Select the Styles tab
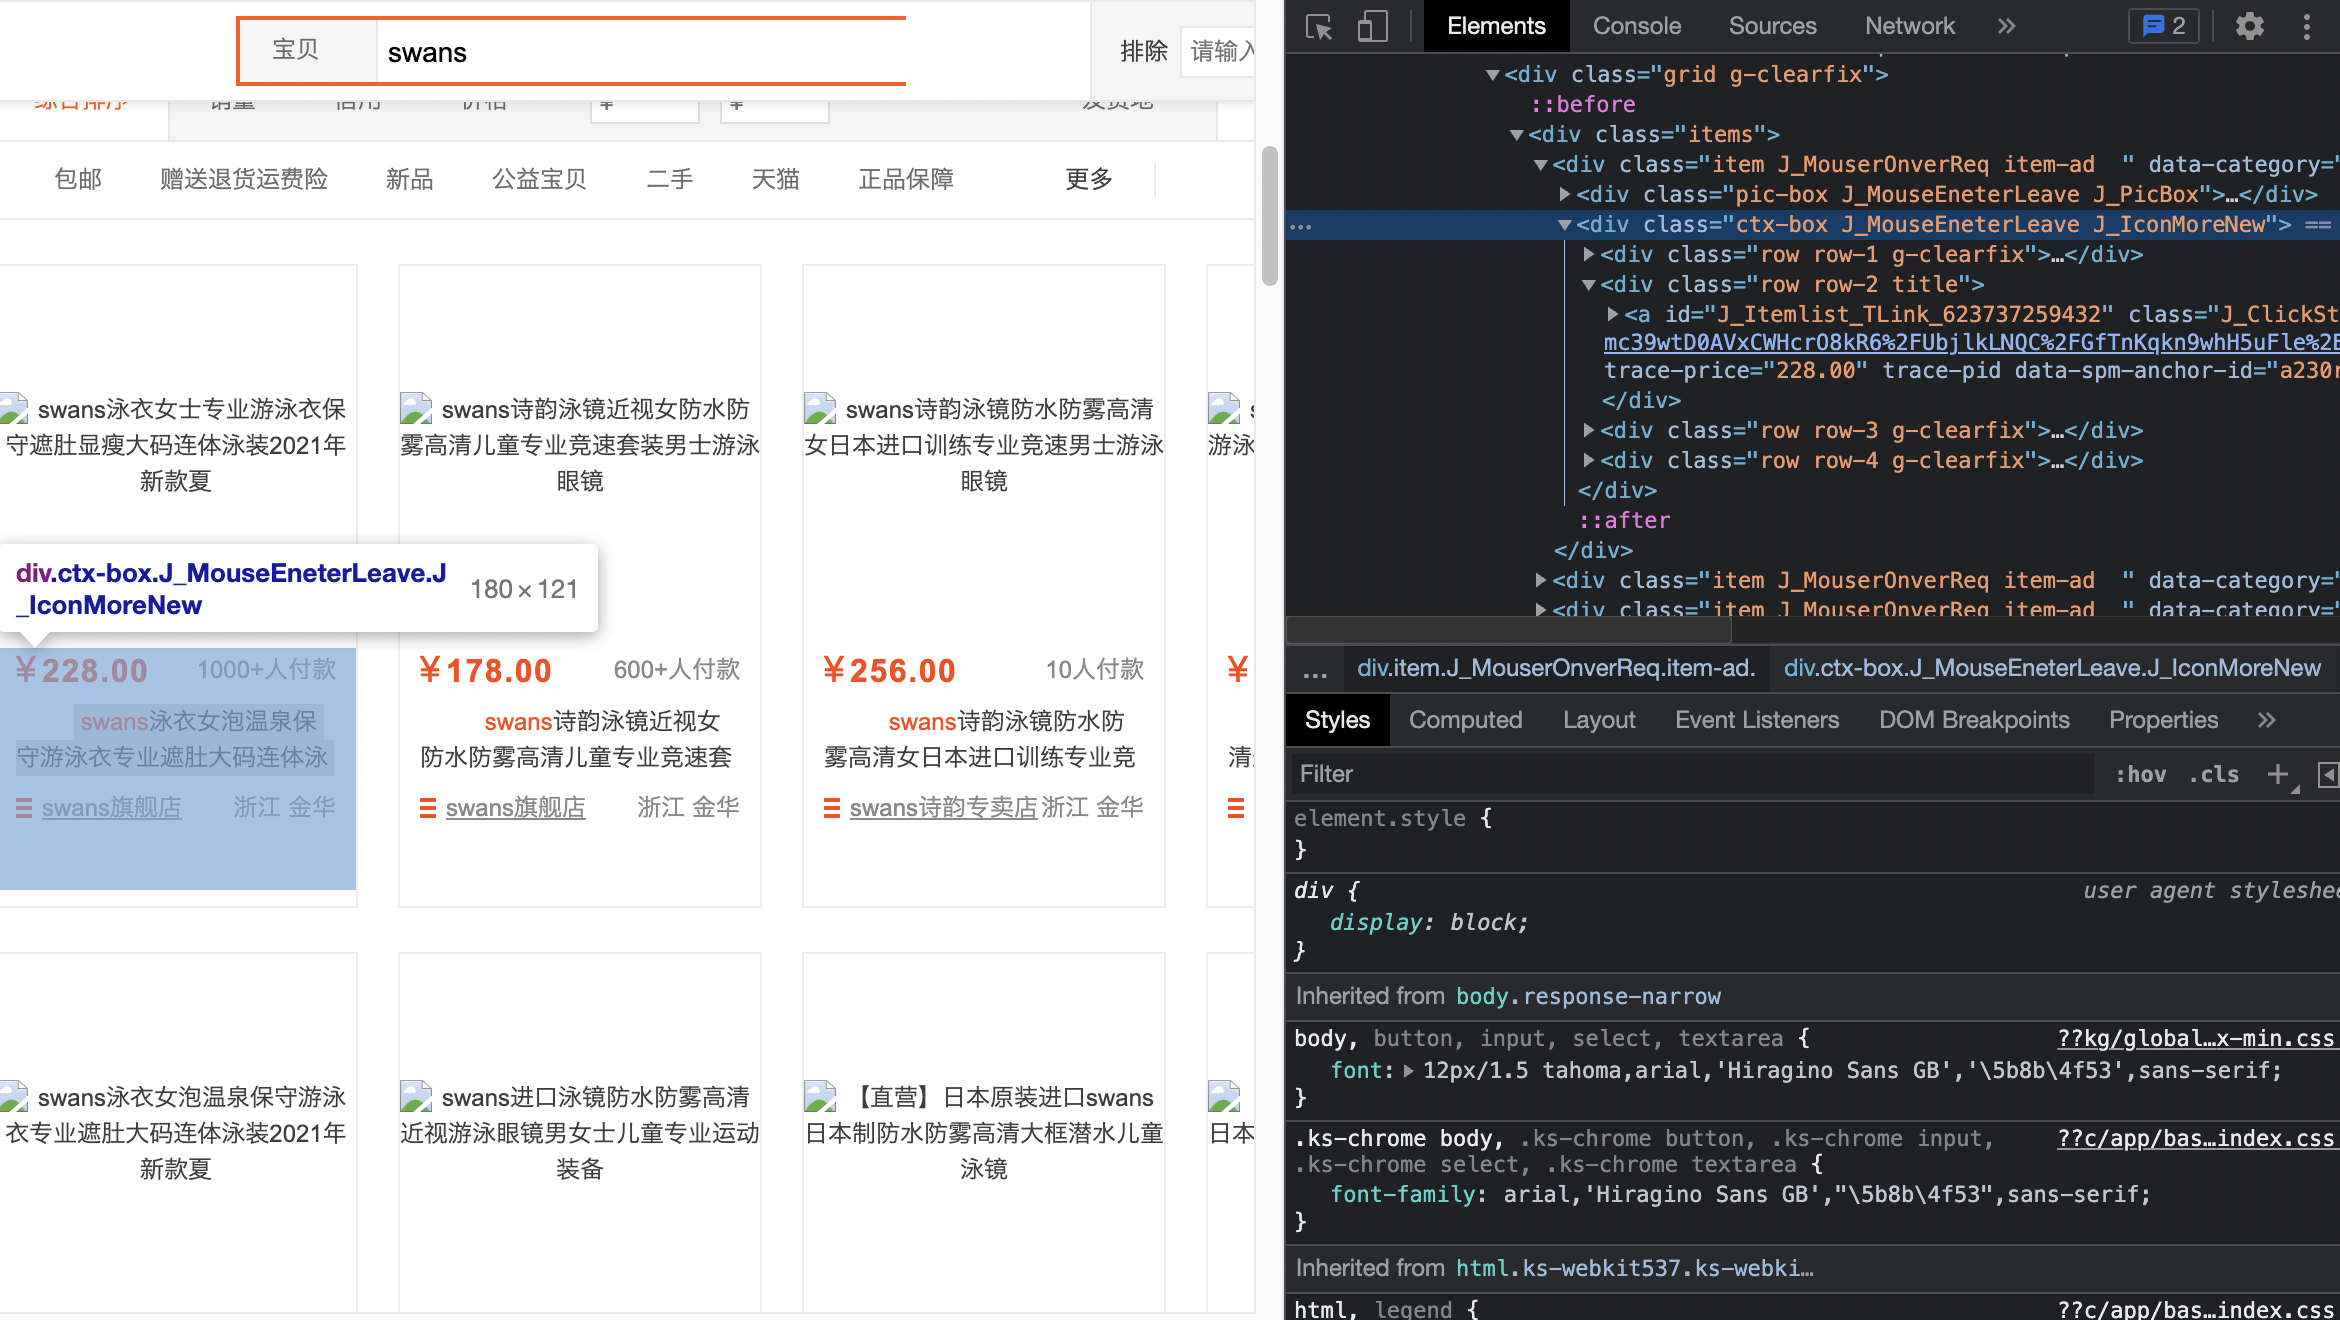 (x=1337, y=720)
